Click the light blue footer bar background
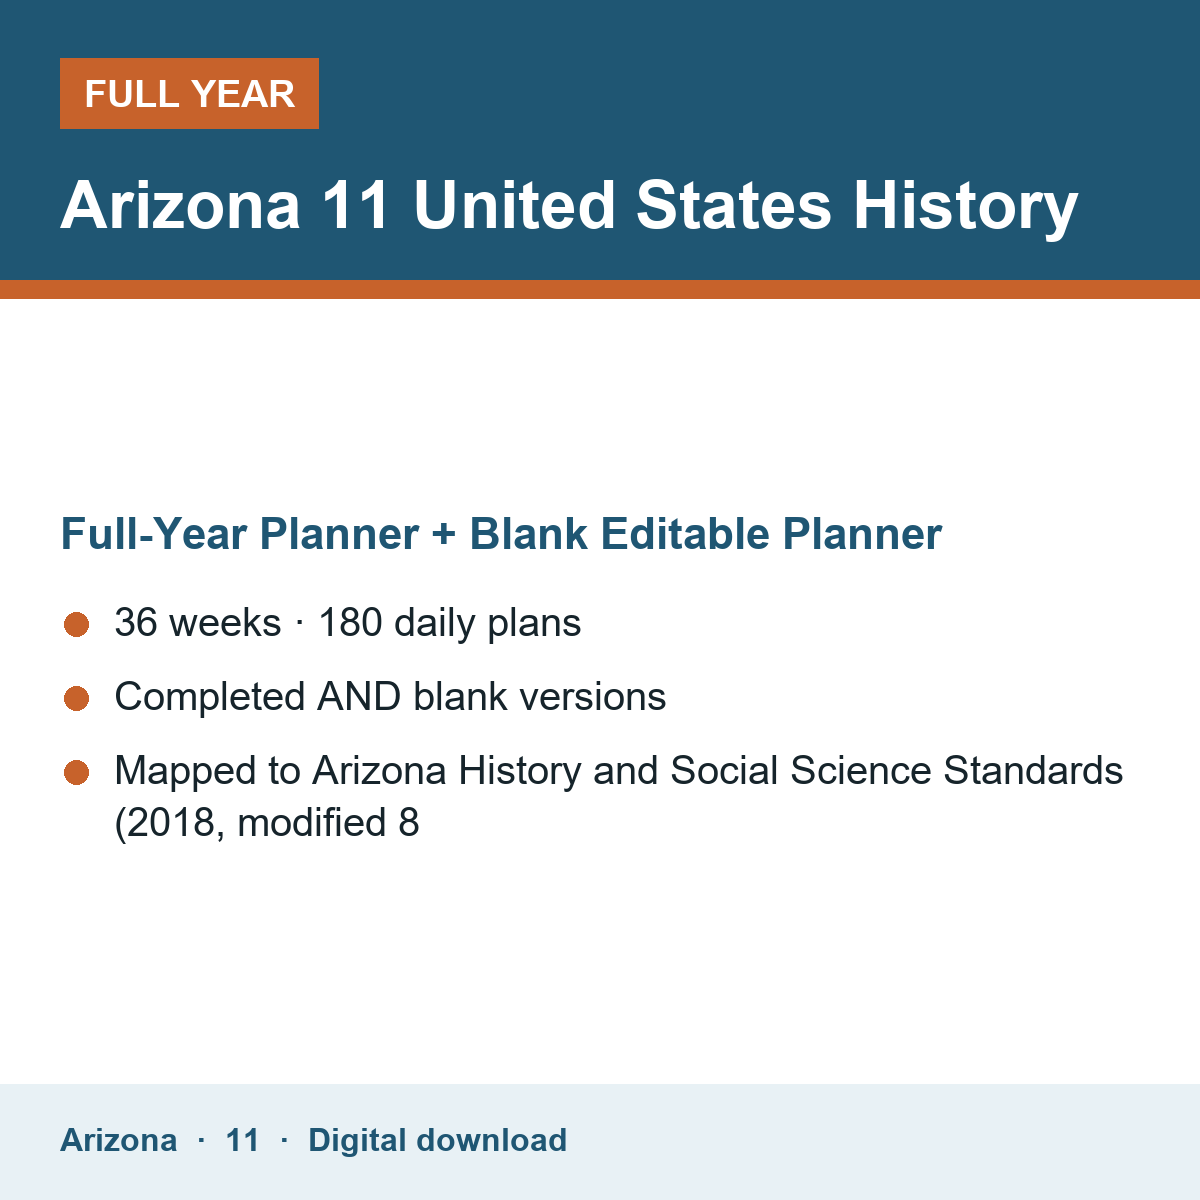The height and width of the screenshot is (1200, 1200). [880, 1142]
